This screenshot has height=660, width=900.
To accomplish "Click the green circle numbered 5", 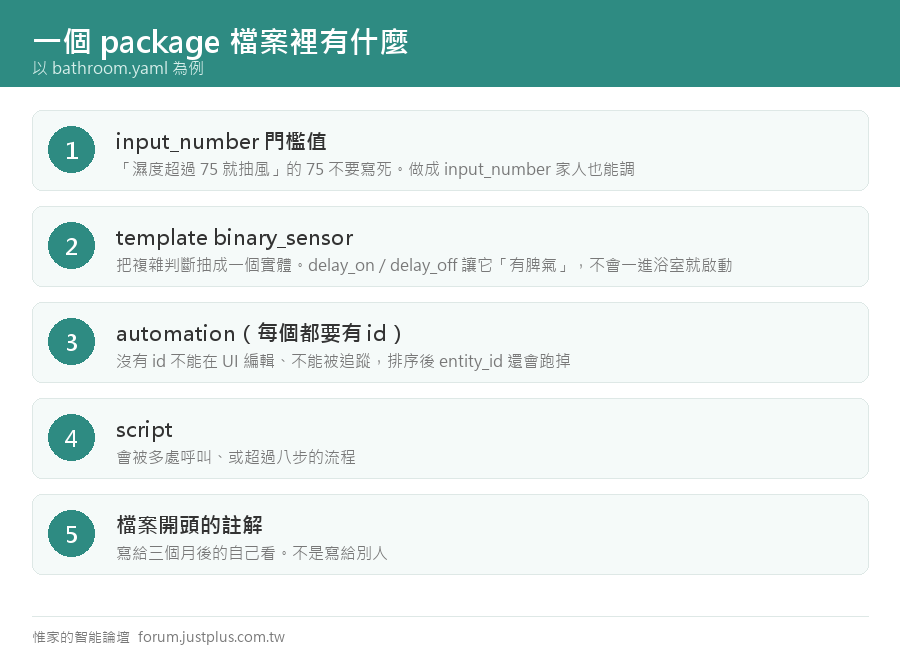I will click(x=72, y=534).
